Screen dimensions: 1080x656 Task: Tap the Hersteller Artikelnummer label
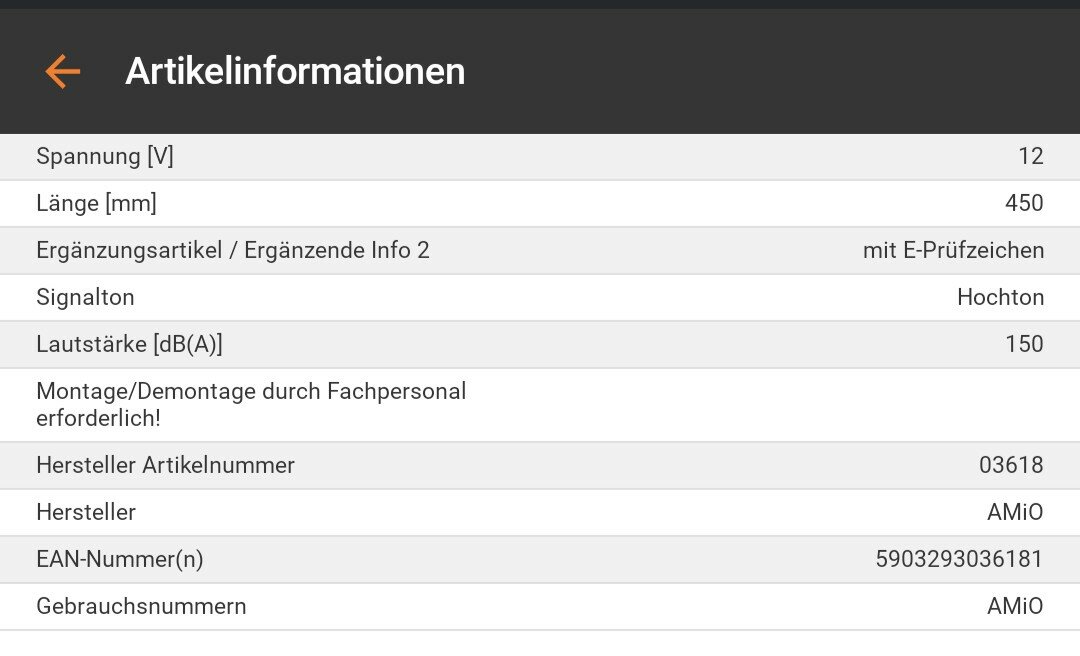[165, 465]
